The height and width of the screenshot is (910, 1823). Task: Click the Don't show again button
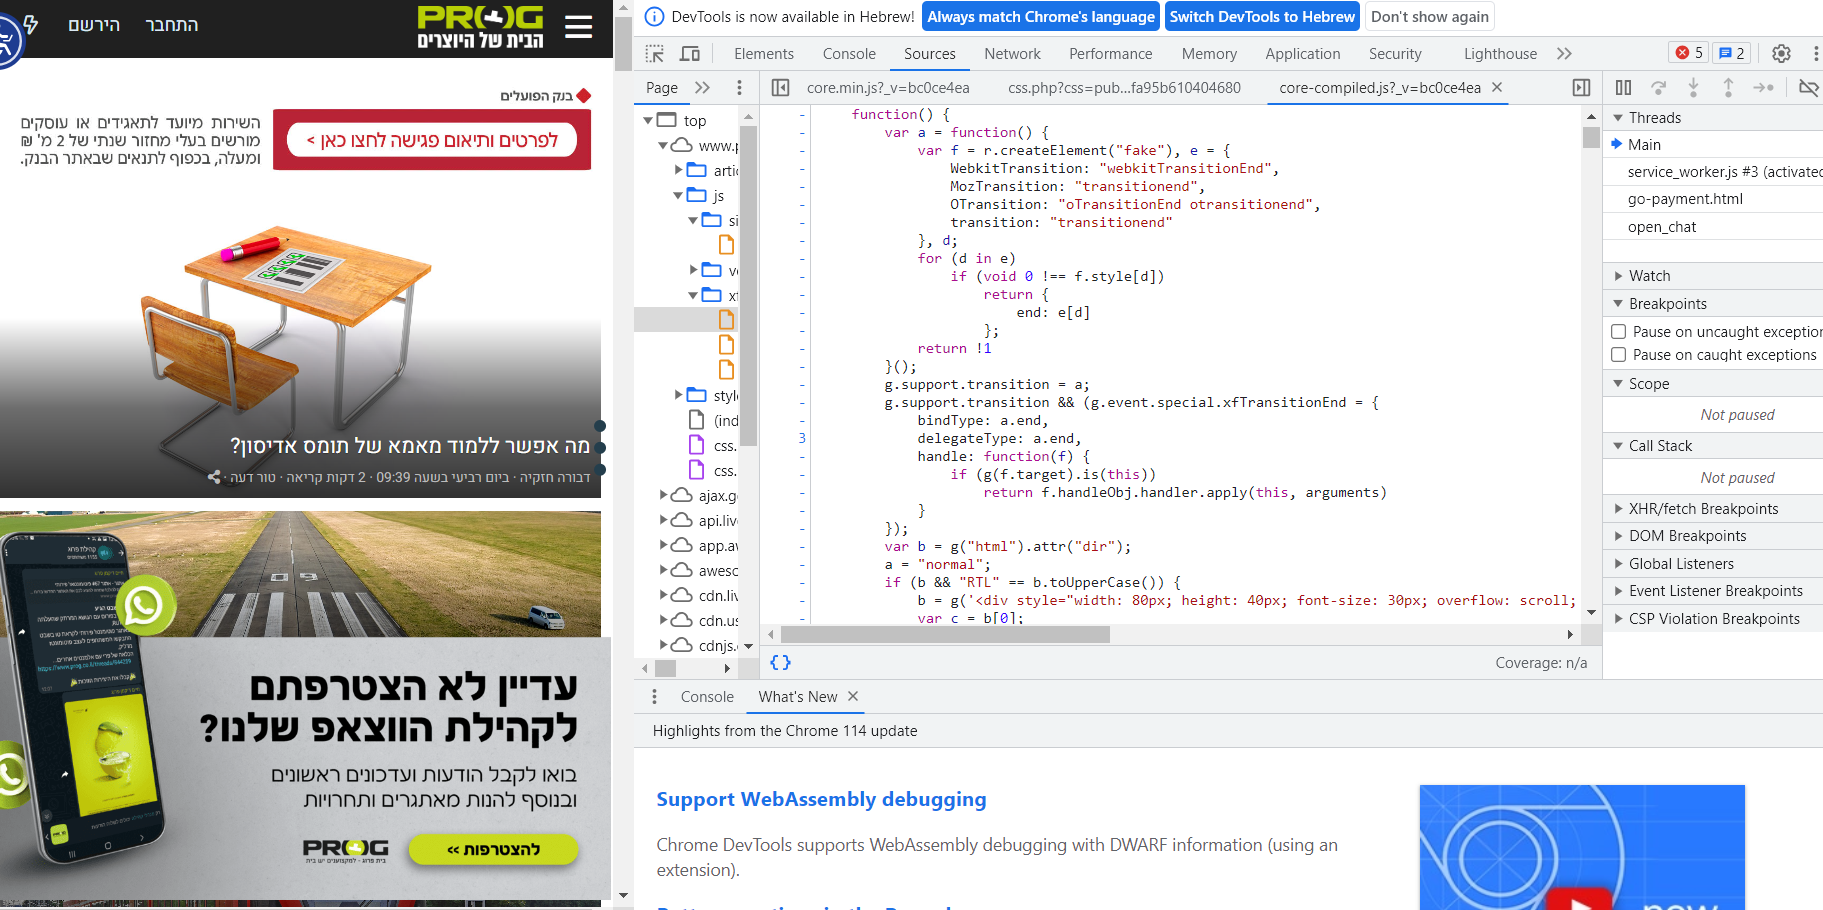click(1429, 17)
